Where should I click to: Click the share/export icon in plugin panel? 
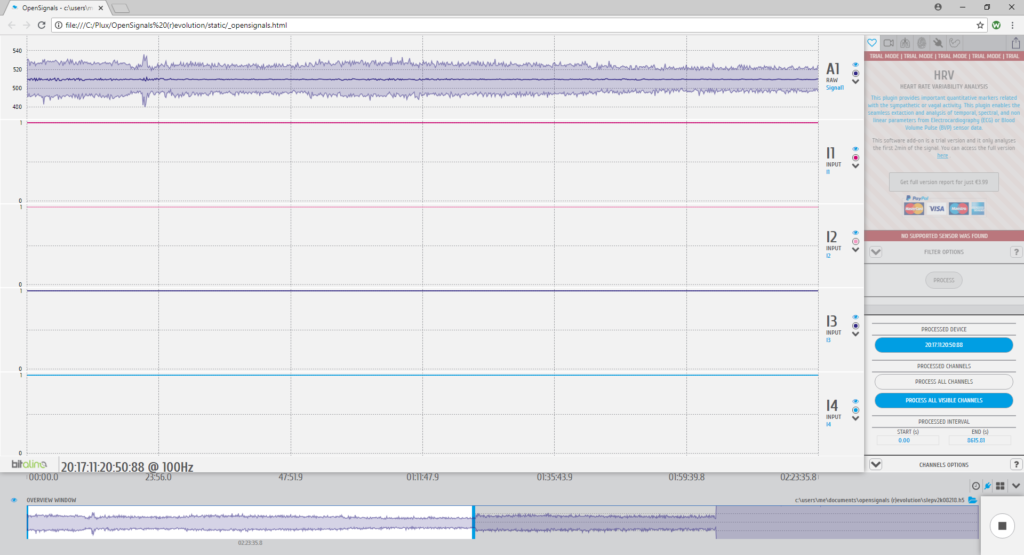pos(1016,43)
